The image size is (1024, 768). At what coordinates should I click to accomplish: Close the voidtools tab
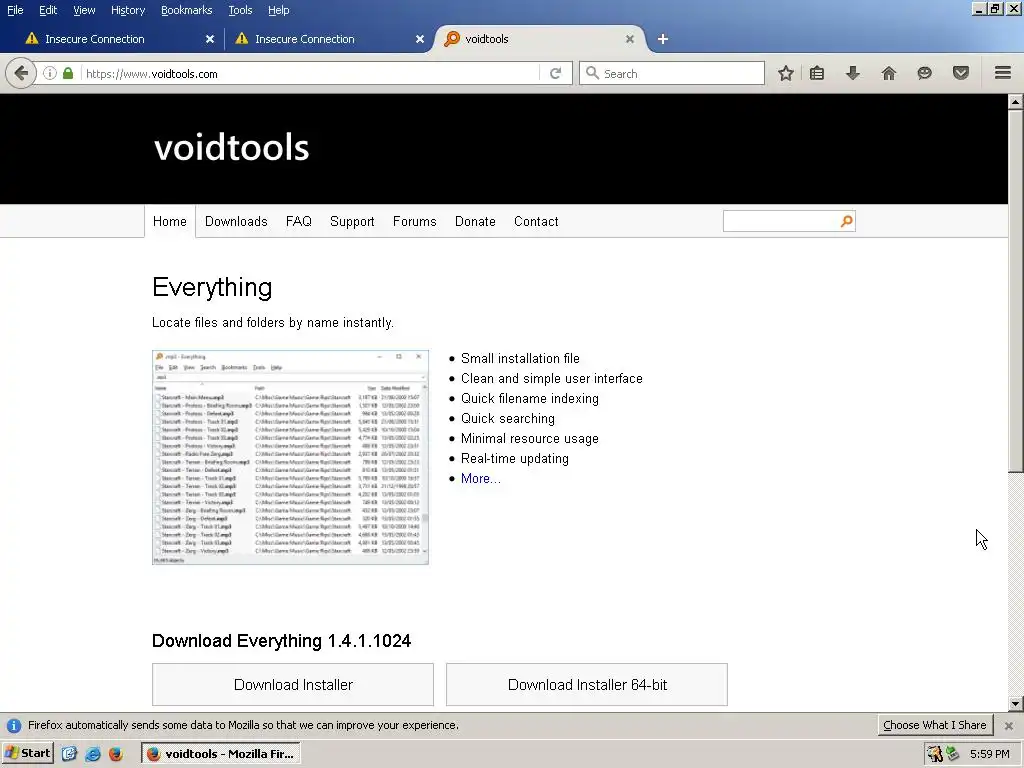pyautogui.click(x=630, y=39)
